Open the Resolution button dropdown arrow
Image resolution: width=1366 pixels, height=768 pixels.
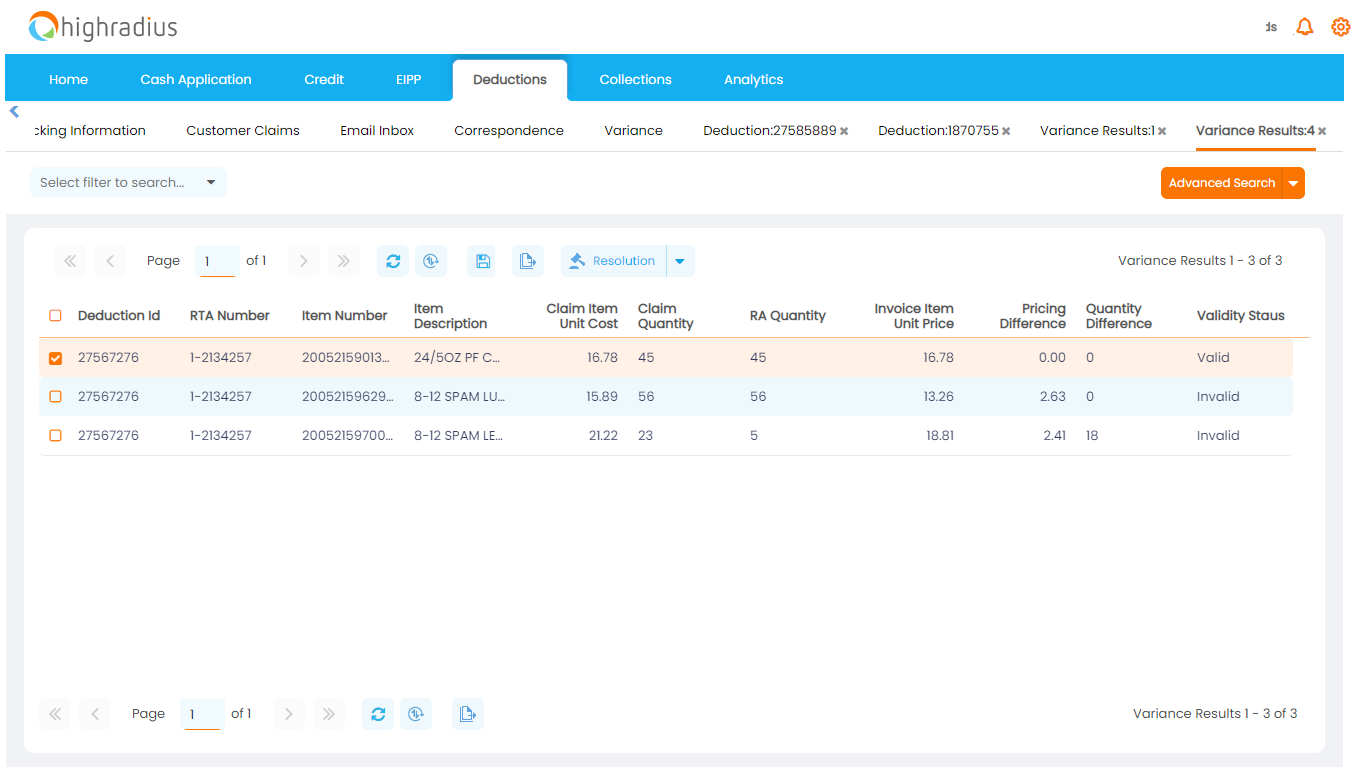(x=680, y=260)
